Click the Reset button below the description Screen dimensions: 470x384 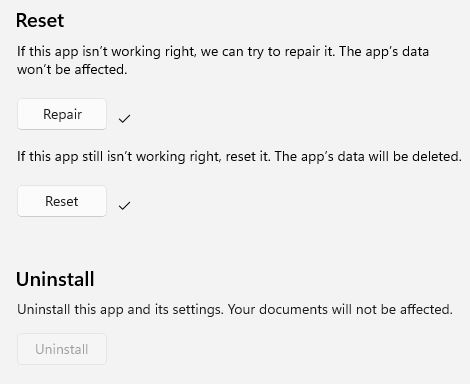62,201
